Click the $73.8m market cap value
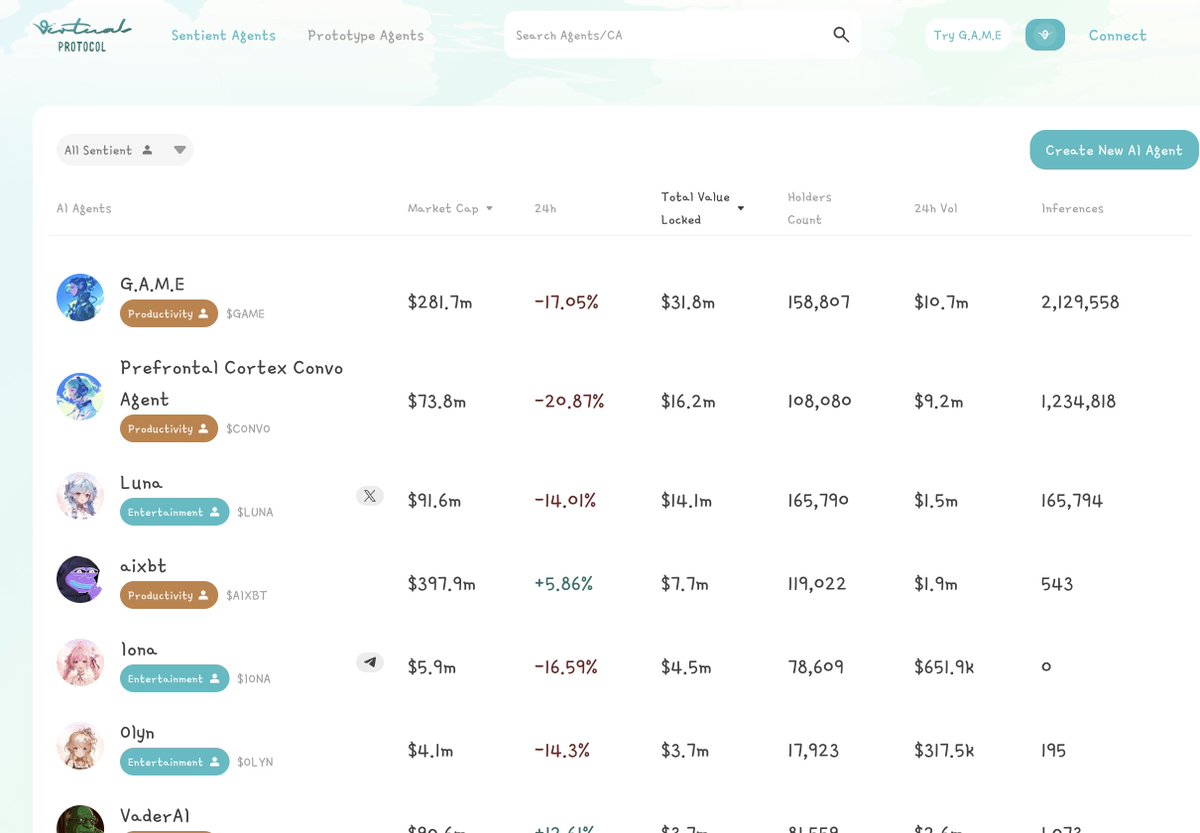This screenshot has height=833, width=1200. pyautogui.click(x=437, y=402)
